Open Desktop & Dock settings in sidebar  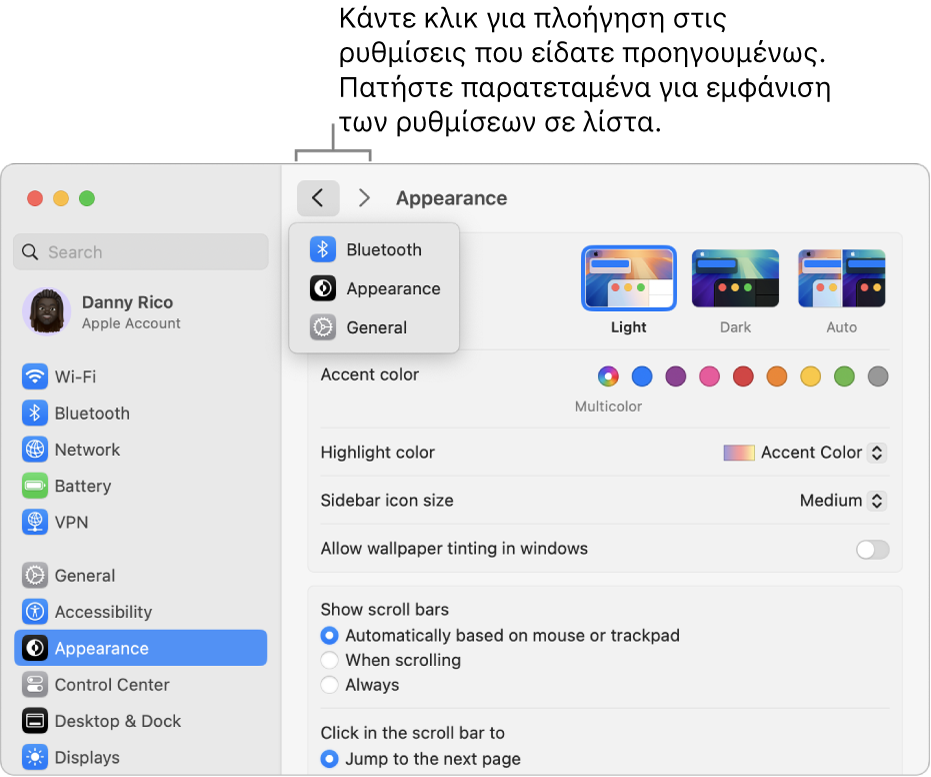point(141,721)
